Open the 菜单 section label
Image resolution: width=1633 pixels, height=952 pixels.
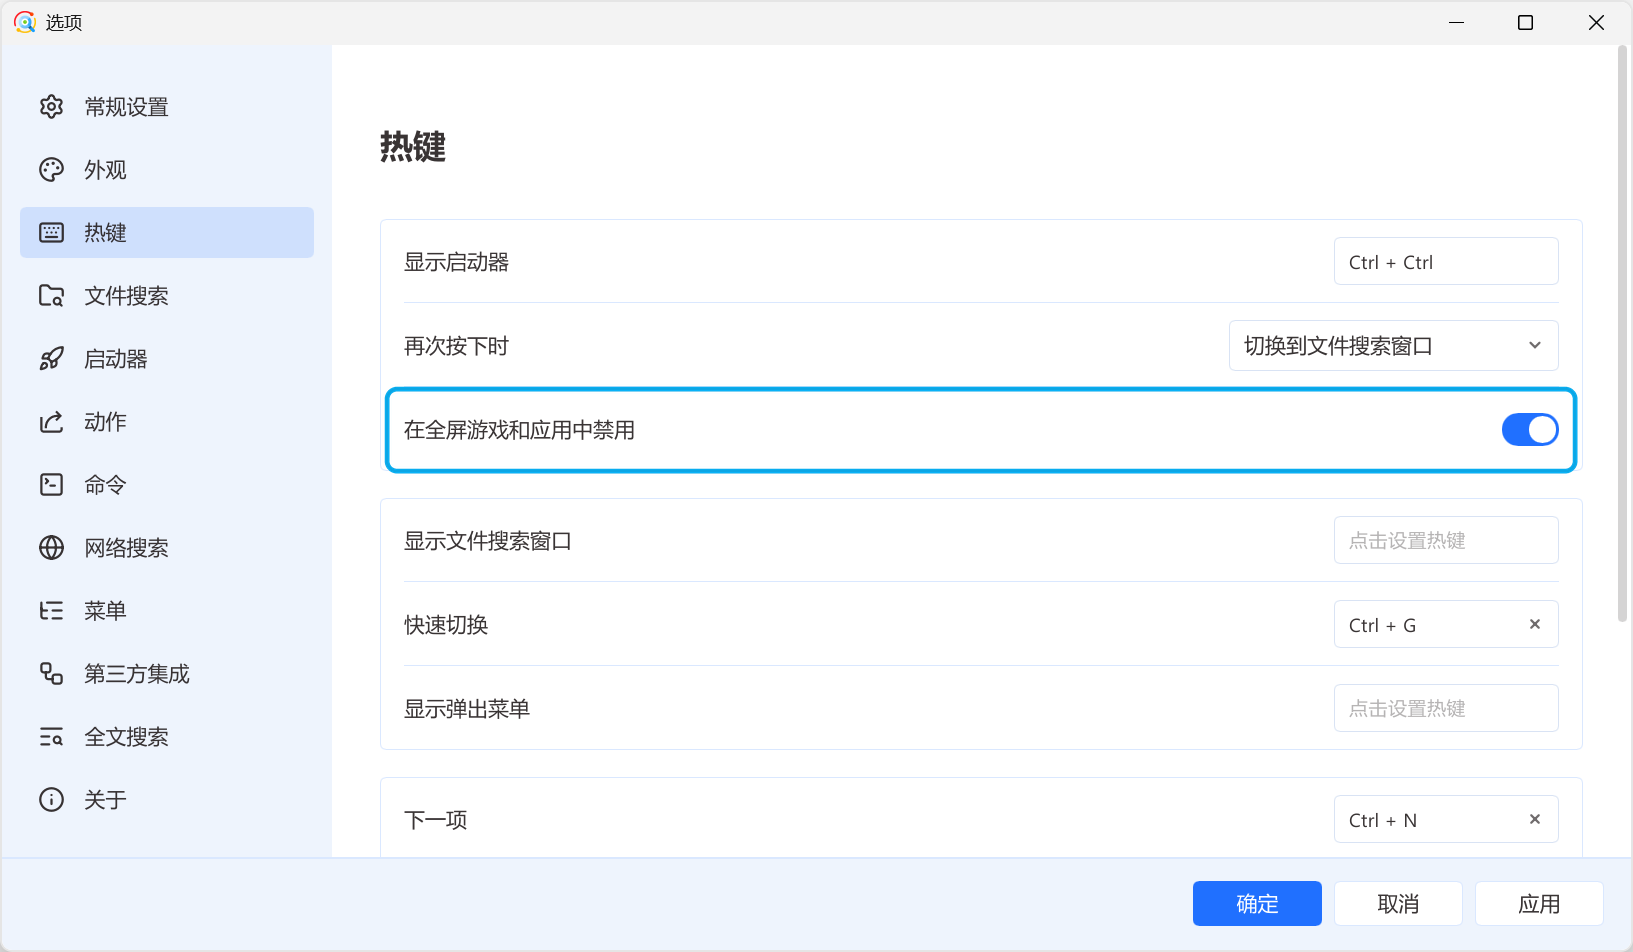[105, 611]
